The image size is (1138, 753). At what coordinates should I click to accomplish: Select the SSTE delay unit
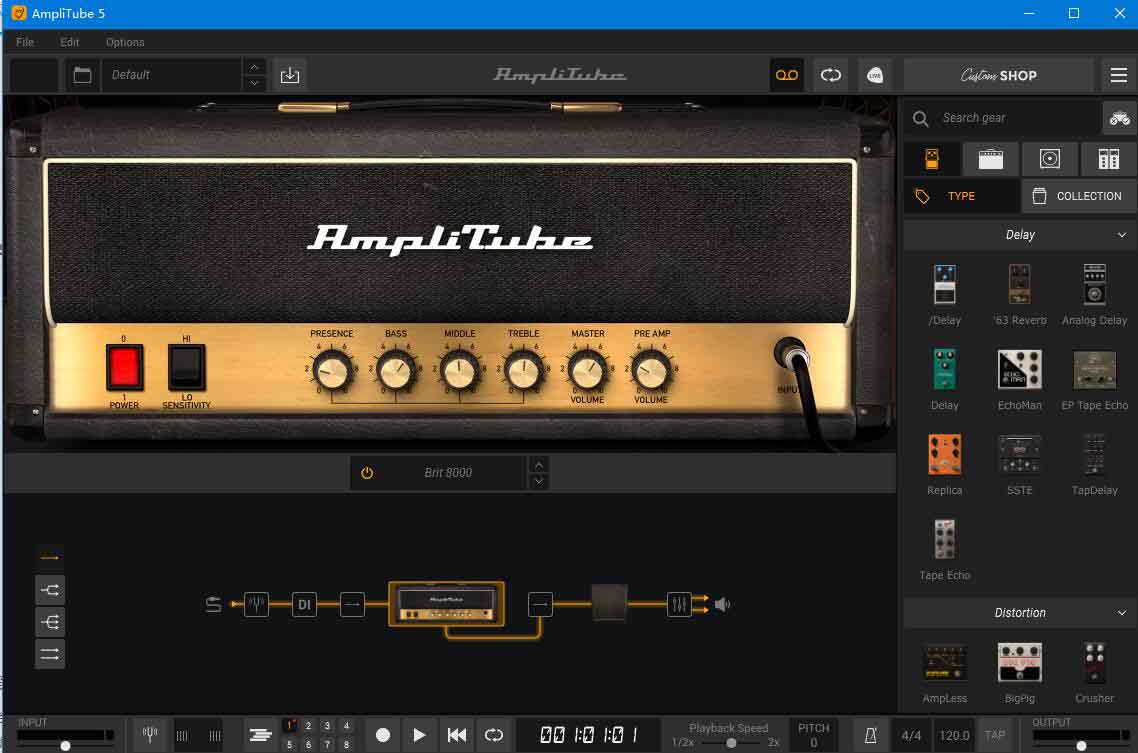(x=1020, y=464)
